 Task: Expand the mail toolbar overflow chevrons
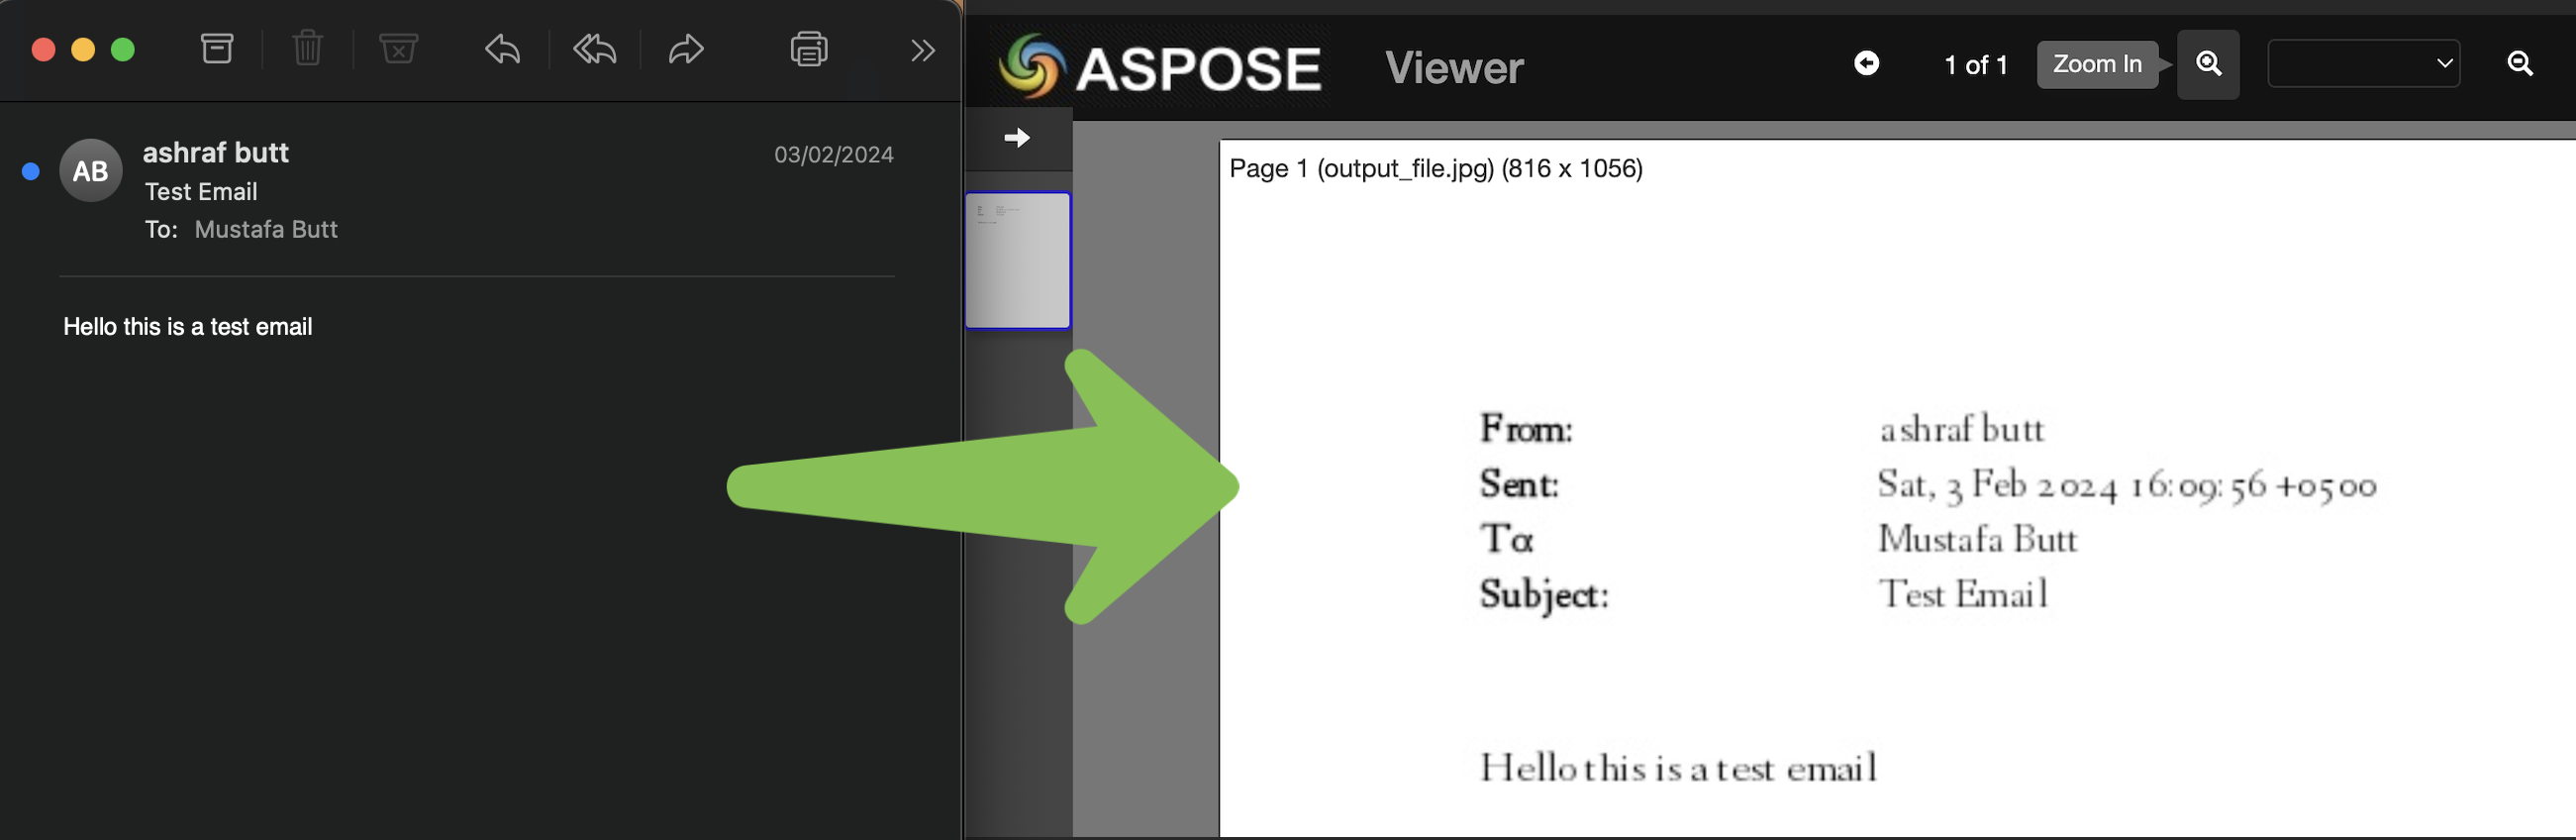click(x=922, y=50)
